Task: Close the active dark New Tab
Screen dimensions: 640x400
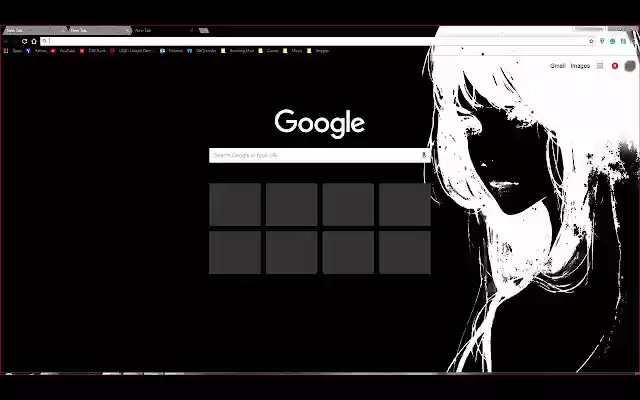Action: 191,30
